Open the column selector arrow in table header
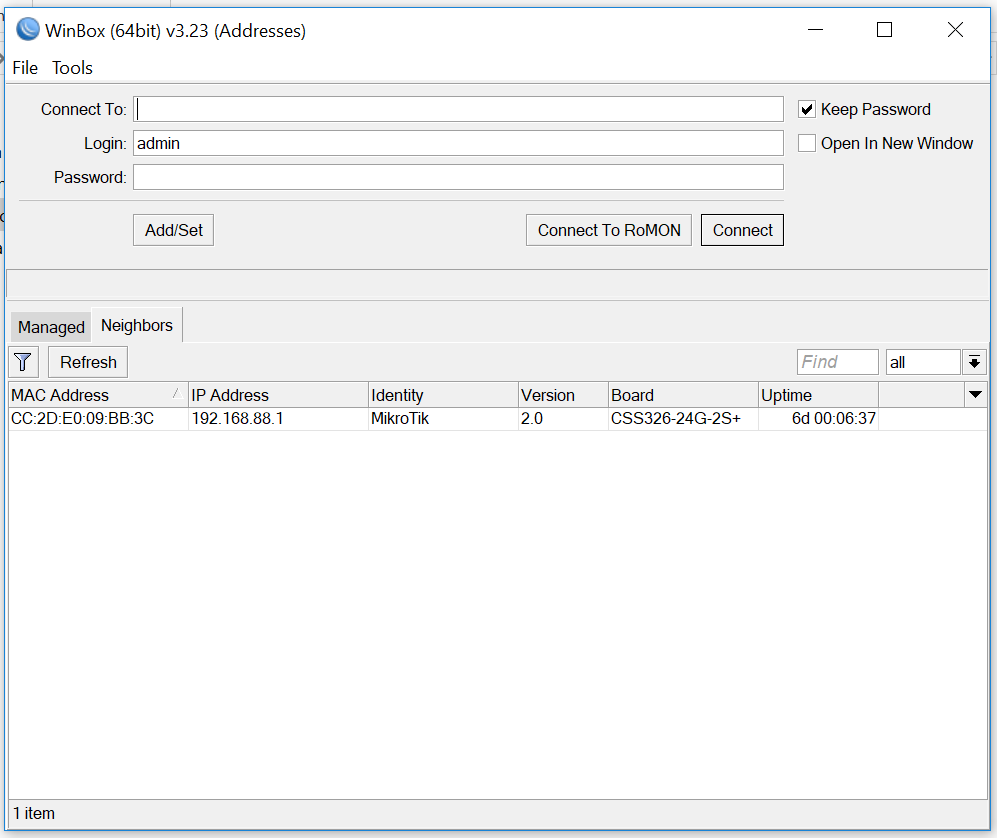The height and width of the screenshot is (838, 997). pyautogui.click(x=975, y=395)
